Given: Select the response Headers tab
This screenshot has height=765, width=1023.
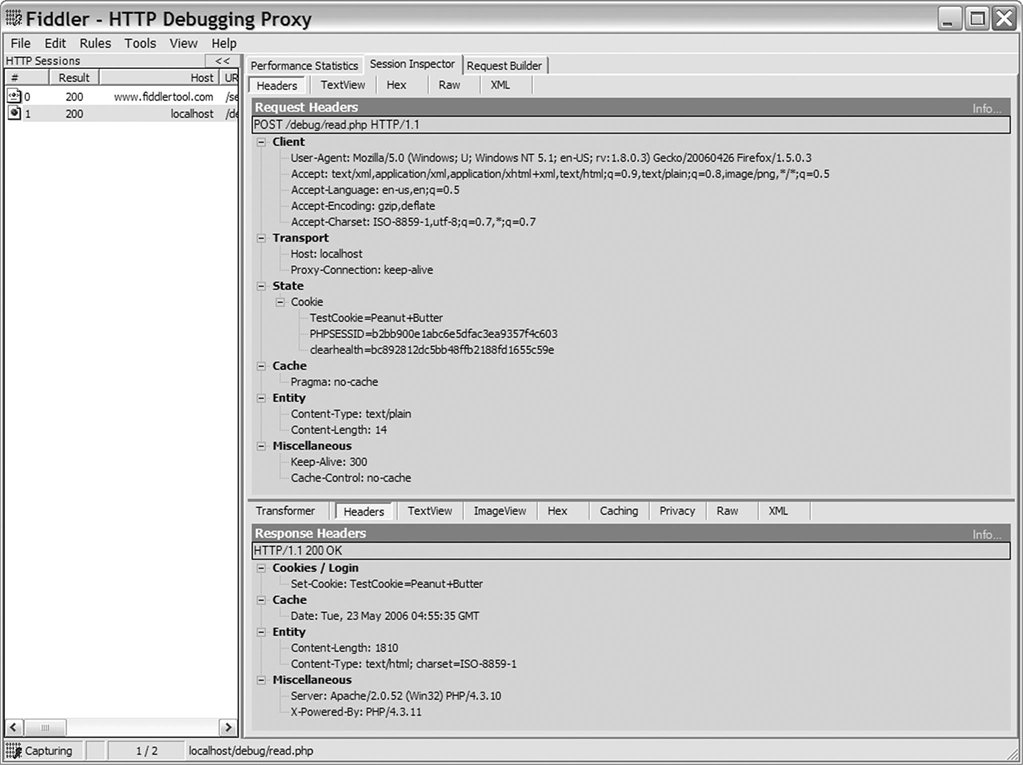Looking at the screenshot, I should coord(363,511).
